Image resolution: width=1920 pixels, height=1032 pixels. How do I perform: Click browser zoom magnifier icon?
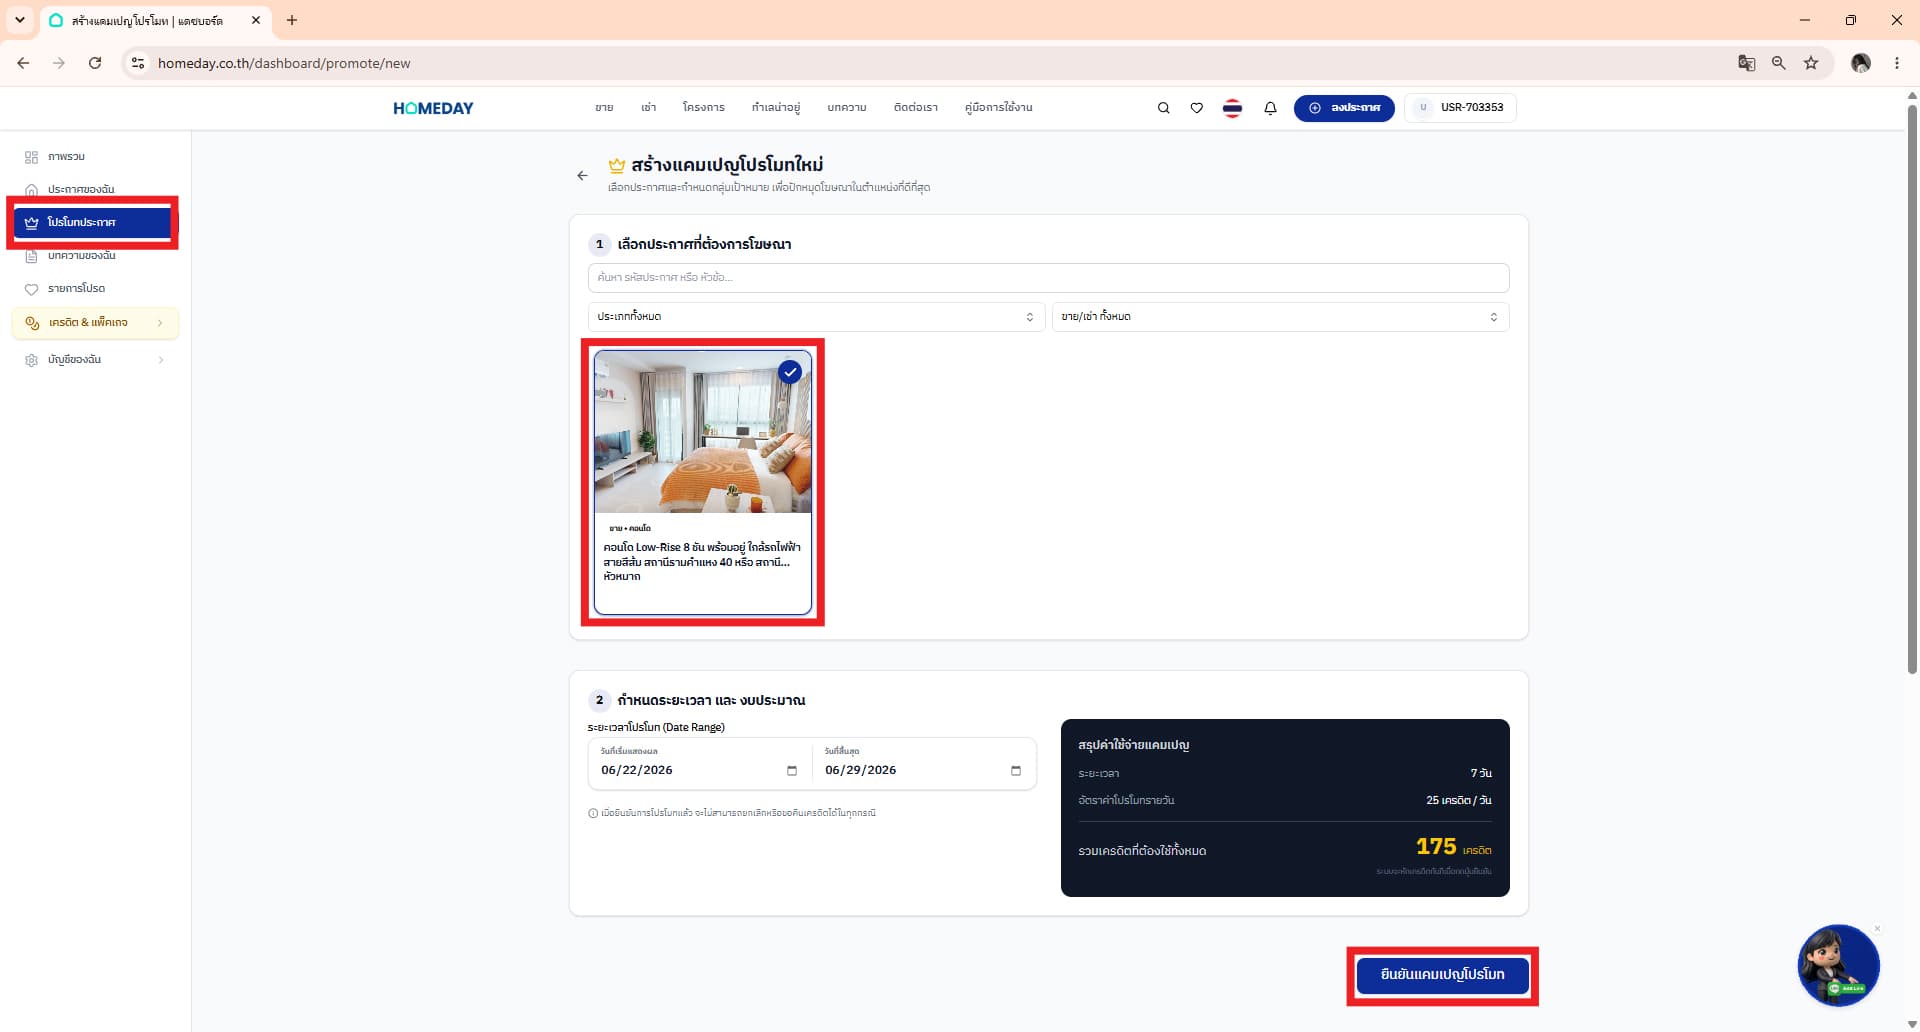click(1778, 63)
